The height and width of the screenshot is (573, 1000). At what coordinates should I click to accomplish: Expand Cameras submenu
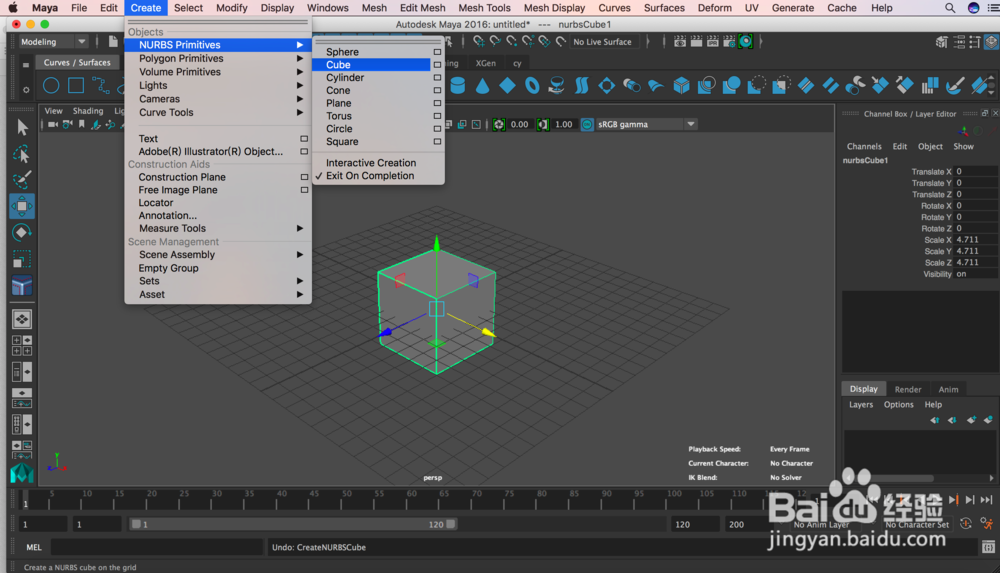coord(218,98)
